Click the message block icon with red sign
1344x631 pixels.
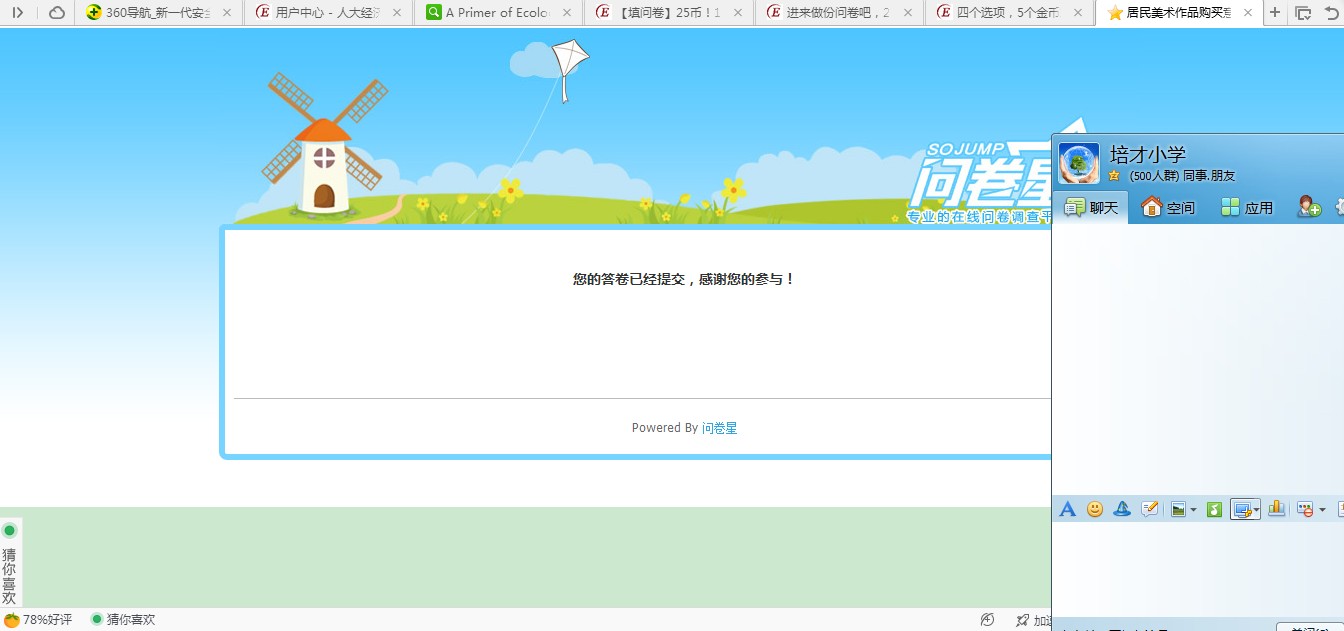(1304, 509)
